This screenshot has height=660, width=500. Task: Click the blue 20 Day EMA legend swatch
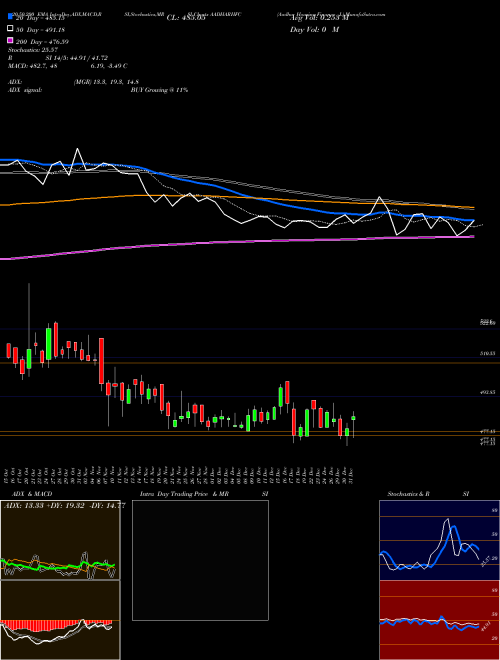(10, 16)
